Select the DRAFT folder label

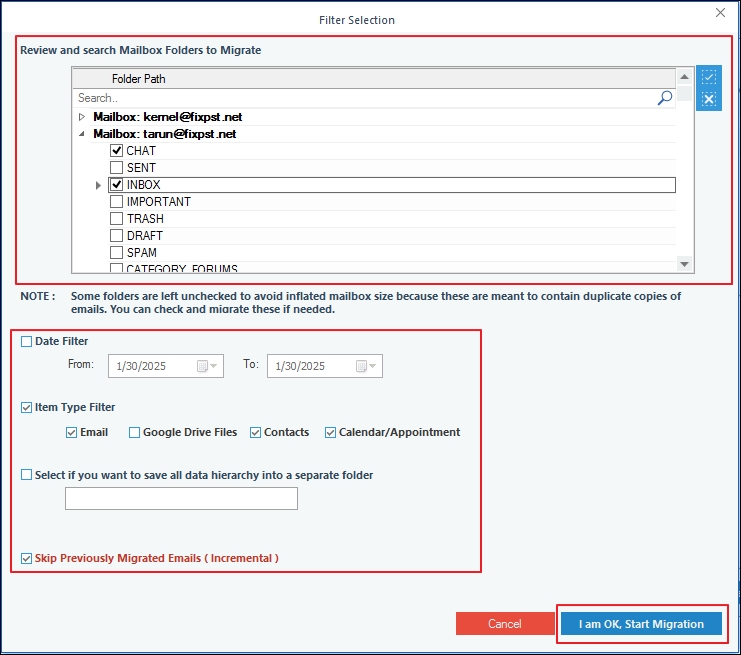pos(145,236)
